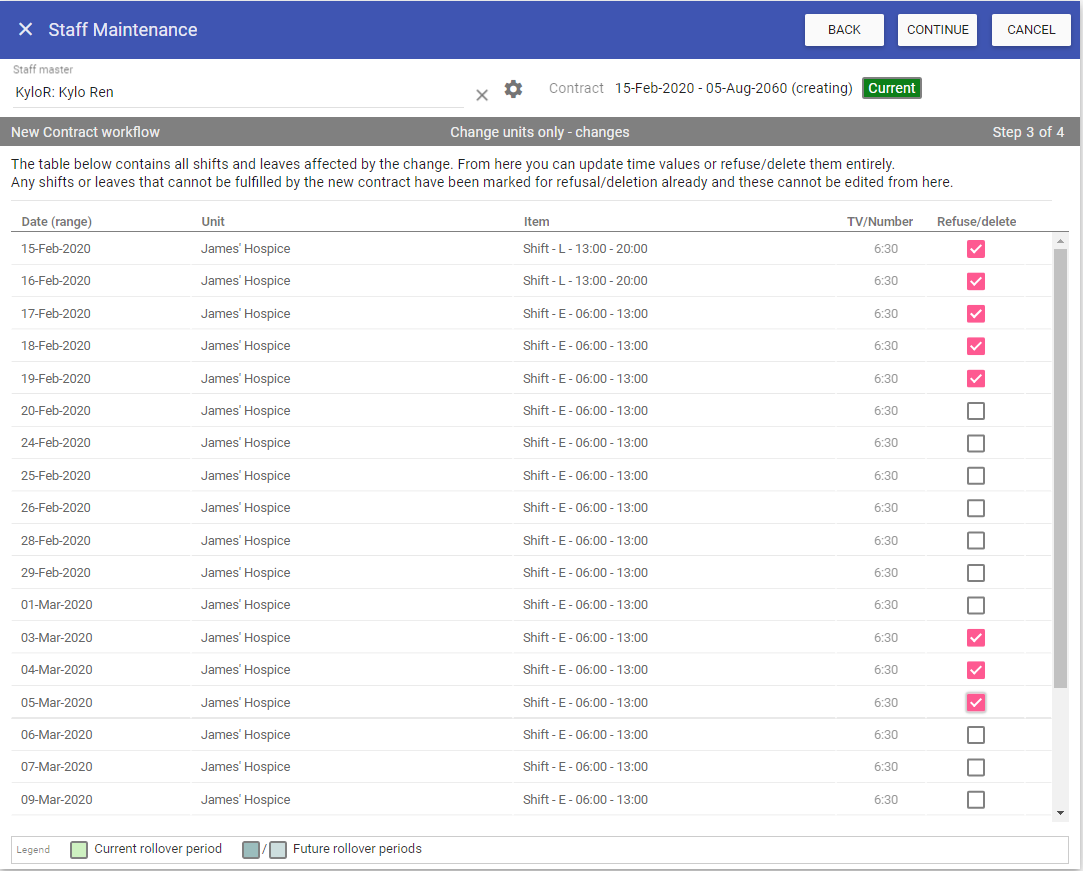Uncheck Refuse/delete for 05-Mar-2020 shift
This screenshot has width=1083, height=871.
[976, 703]
